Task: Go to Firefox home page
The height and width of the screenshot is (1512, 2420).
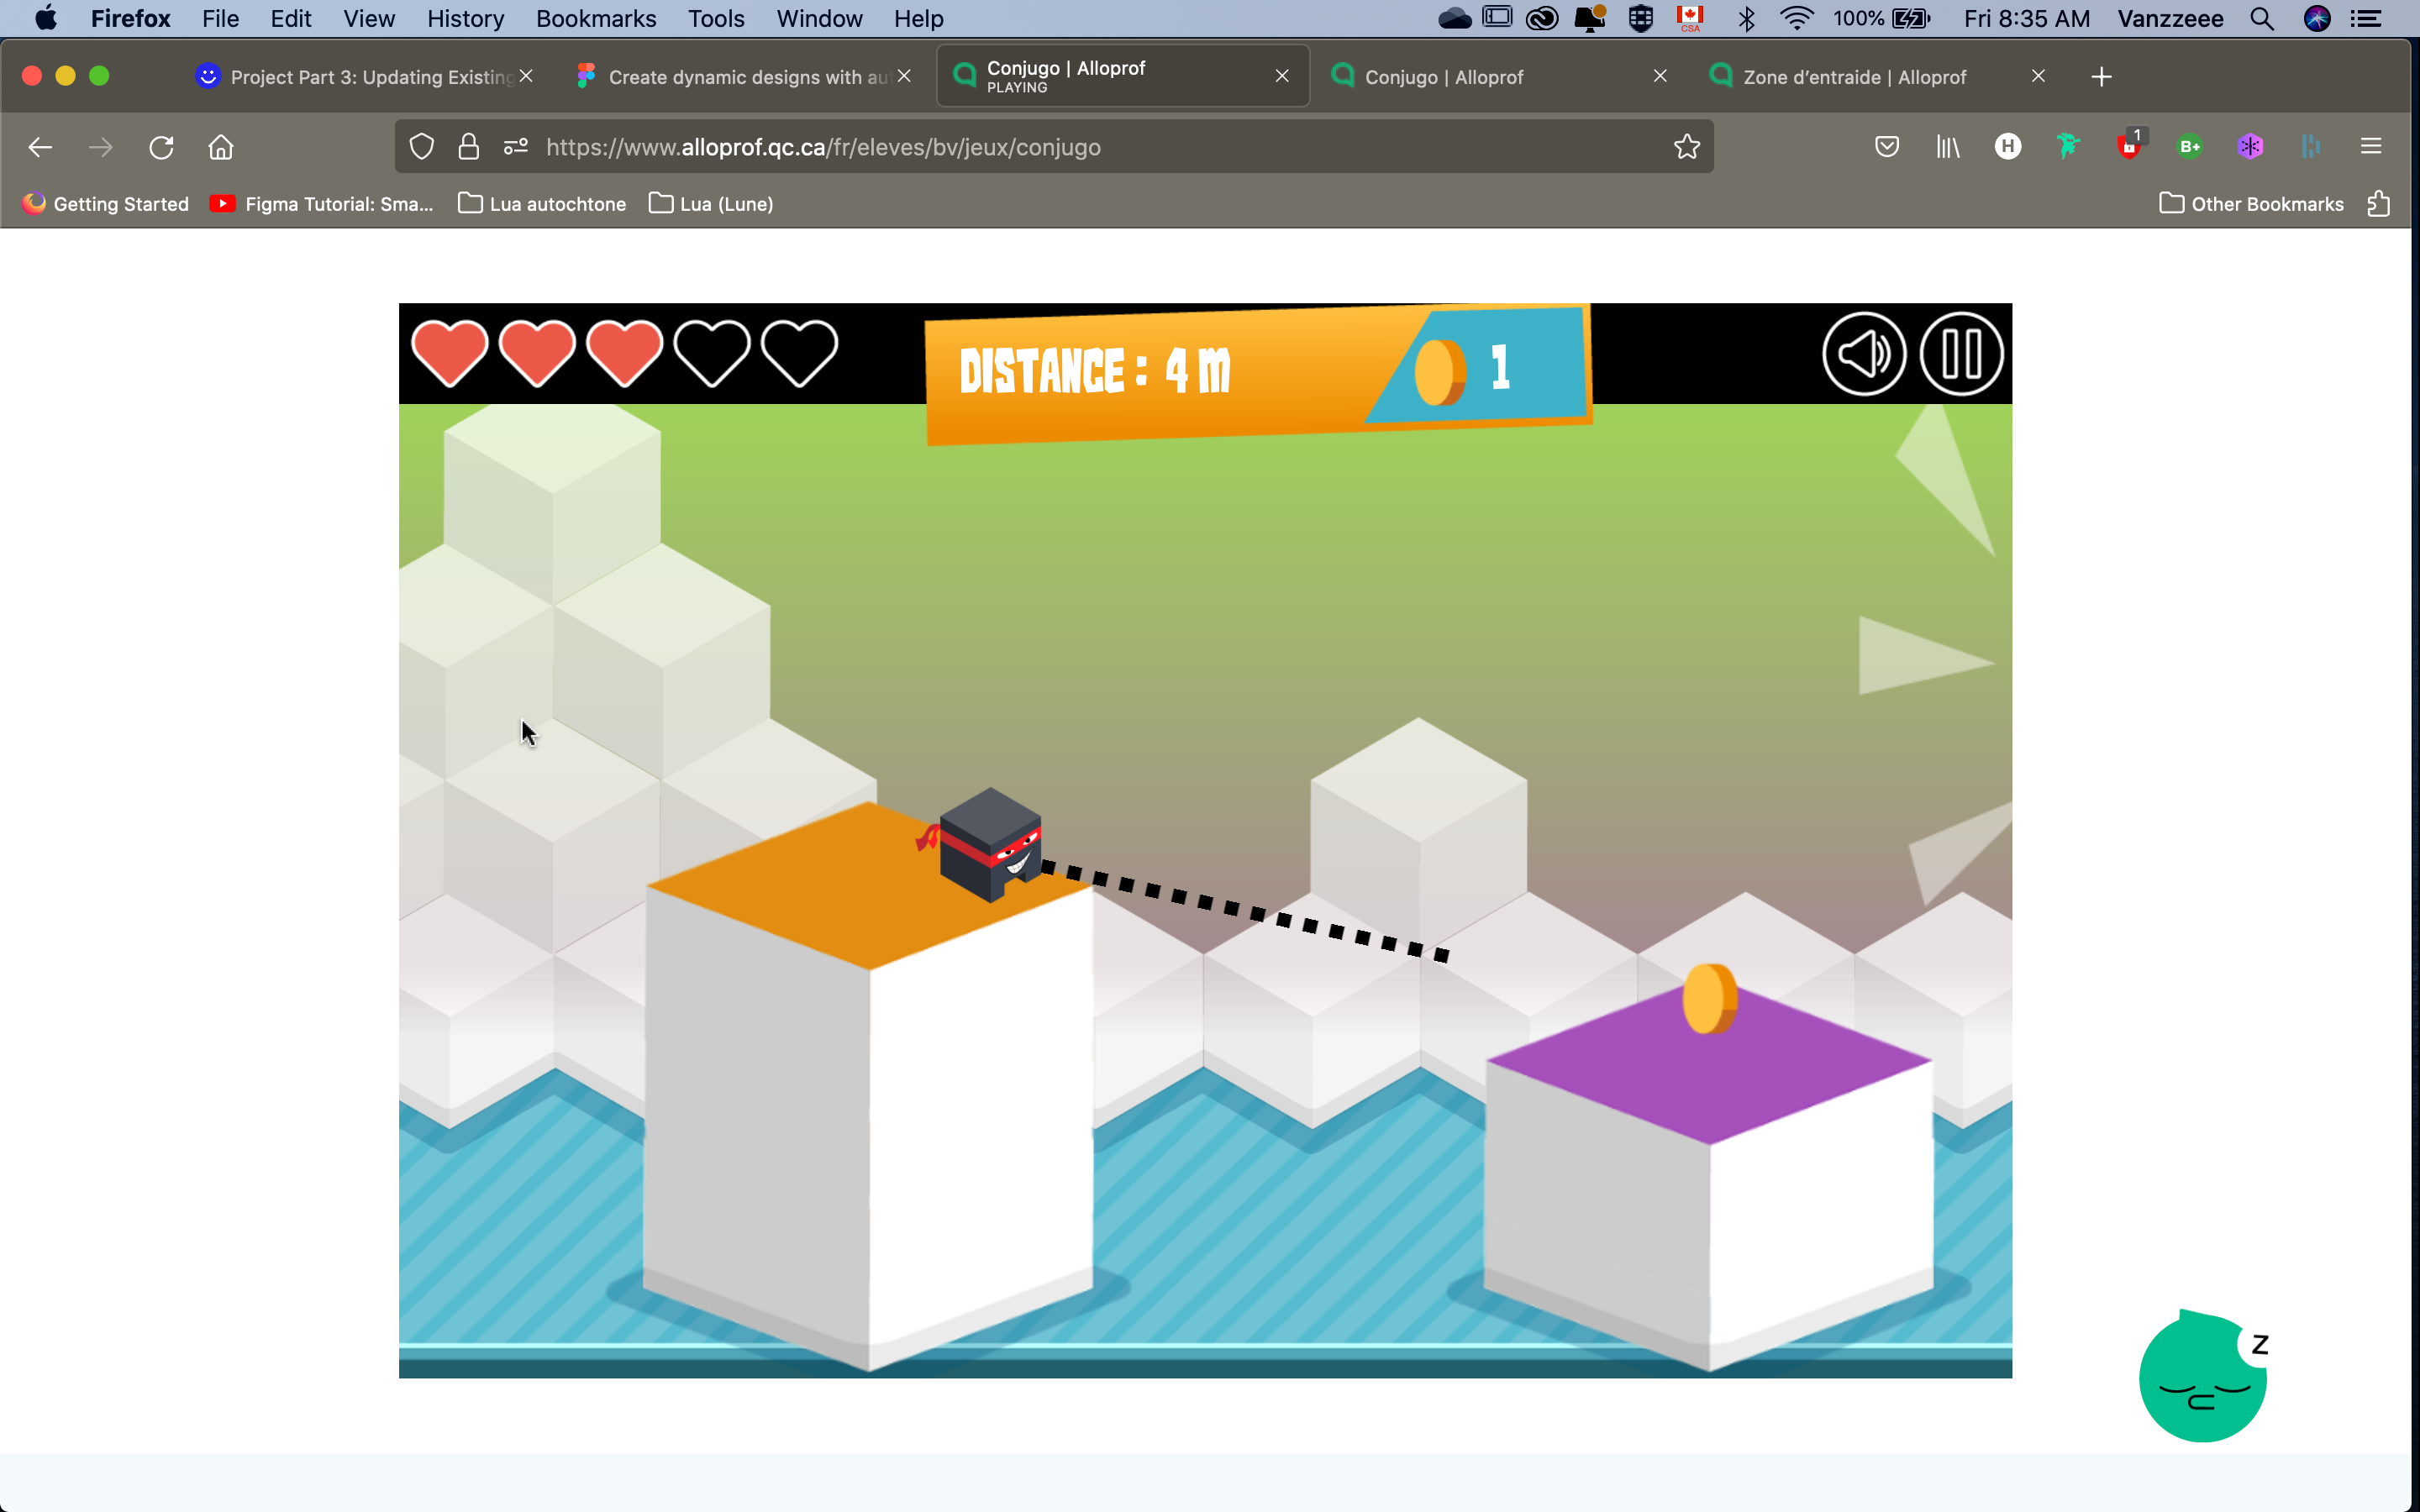Action: click(221, 147)
